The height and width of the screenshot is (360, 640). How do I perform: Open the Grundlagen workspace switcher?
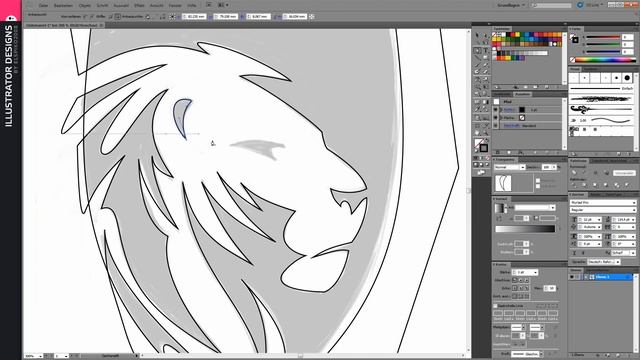pos(511,5)
